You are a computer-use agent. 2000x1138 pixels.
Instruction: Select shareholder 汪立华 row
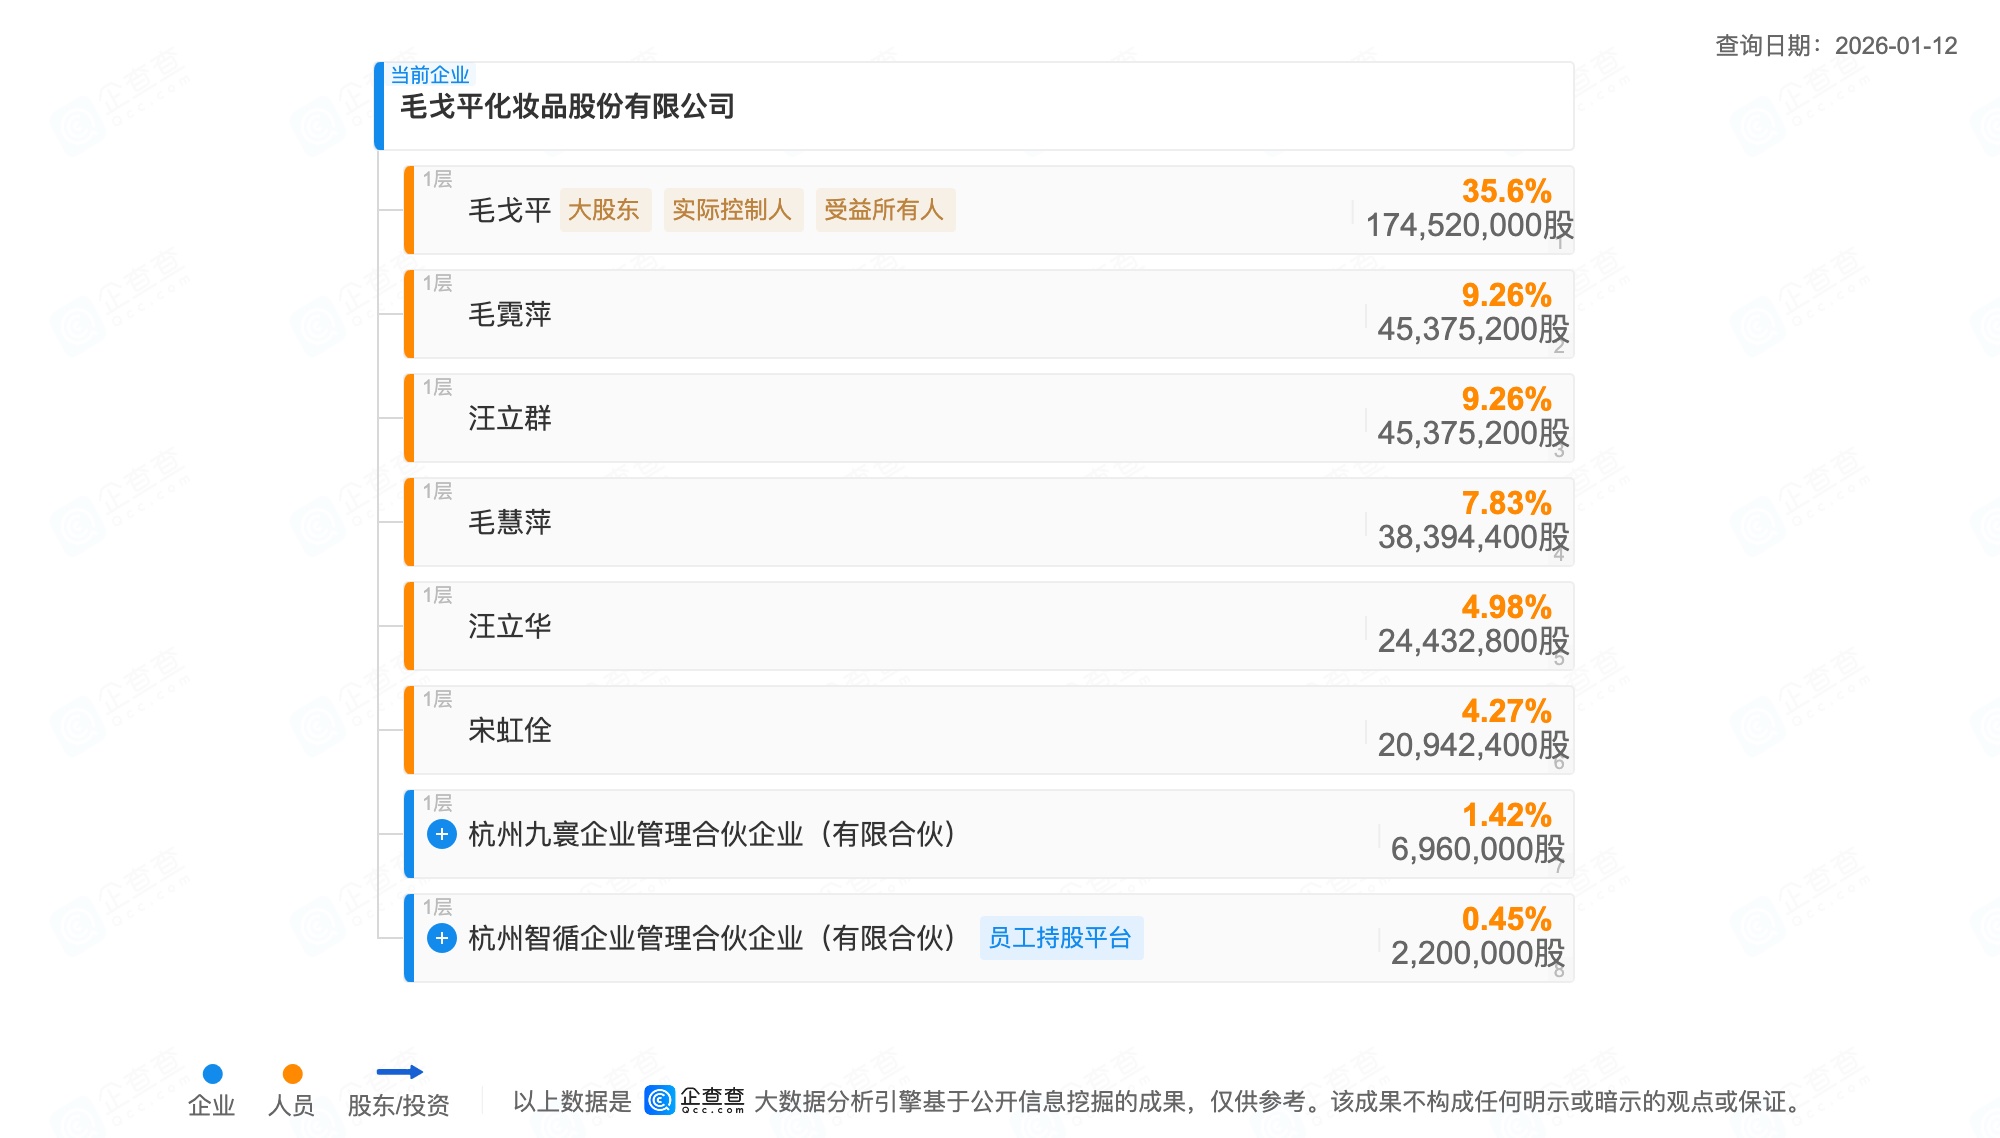click(x=509, y=626)
